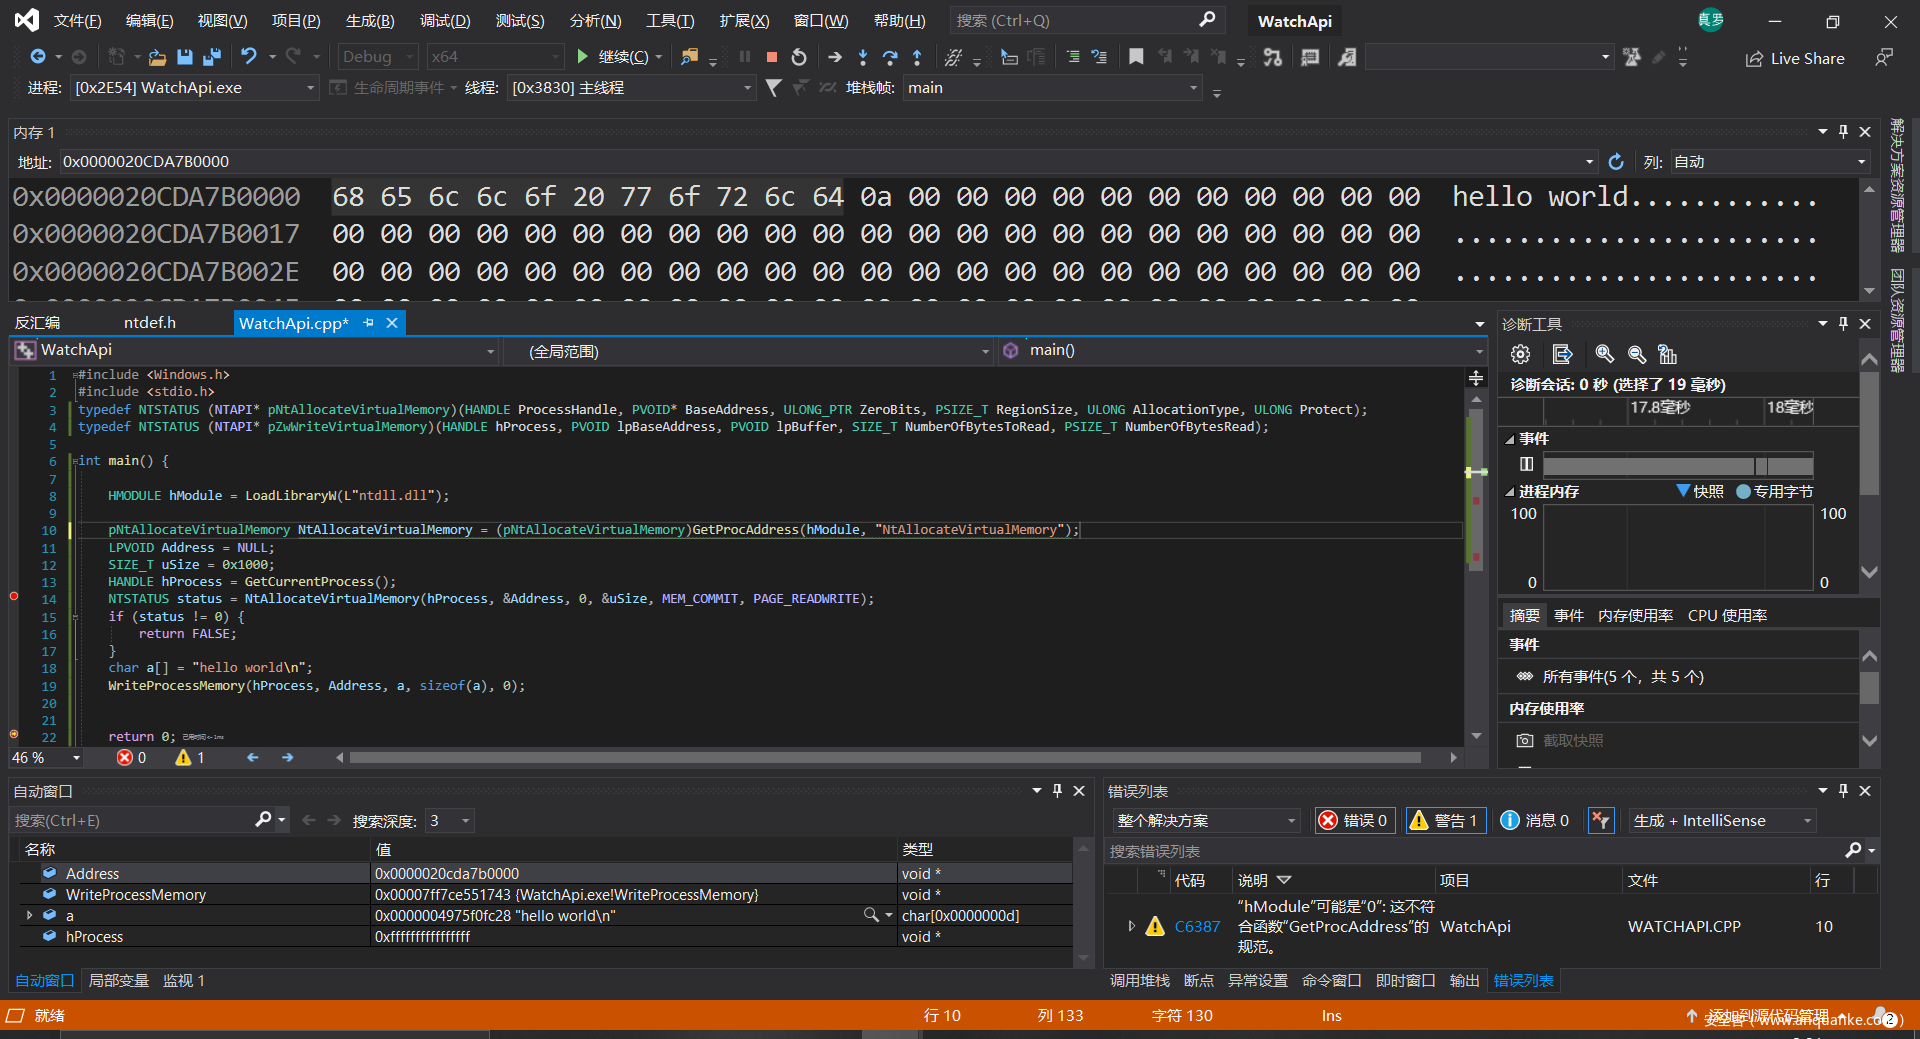Click the editor horizontal scrollbar
This screenshot has width=1920, height=1039.
coord(885,758)
